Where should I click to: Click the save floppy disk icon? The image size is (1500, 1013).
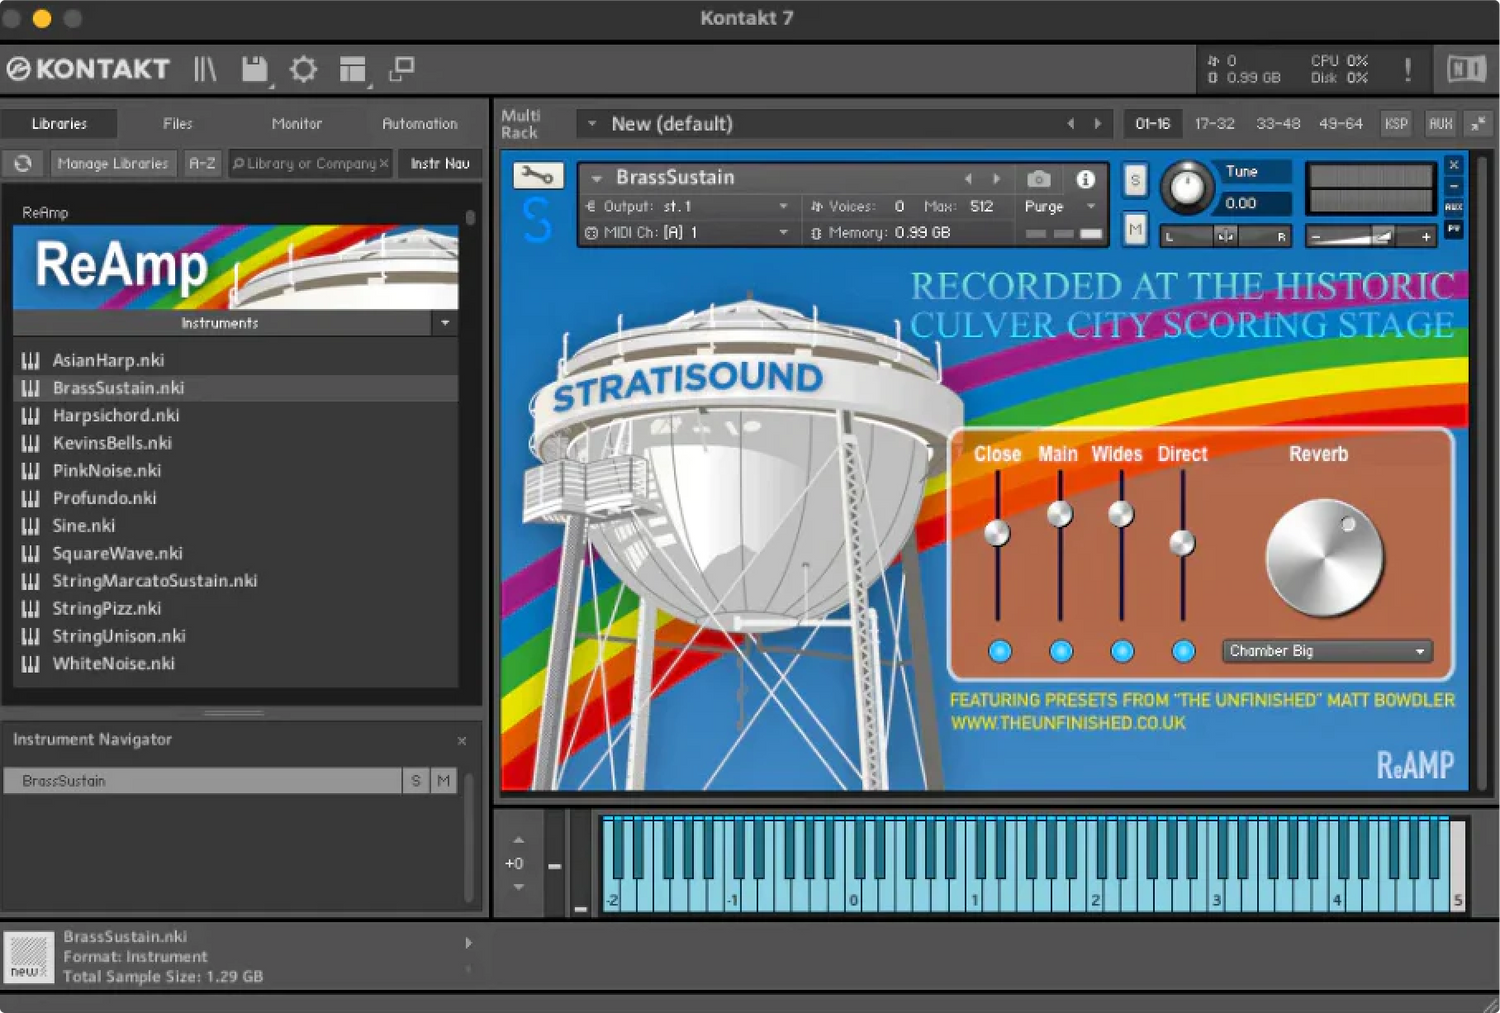click(x=254, y=69)
